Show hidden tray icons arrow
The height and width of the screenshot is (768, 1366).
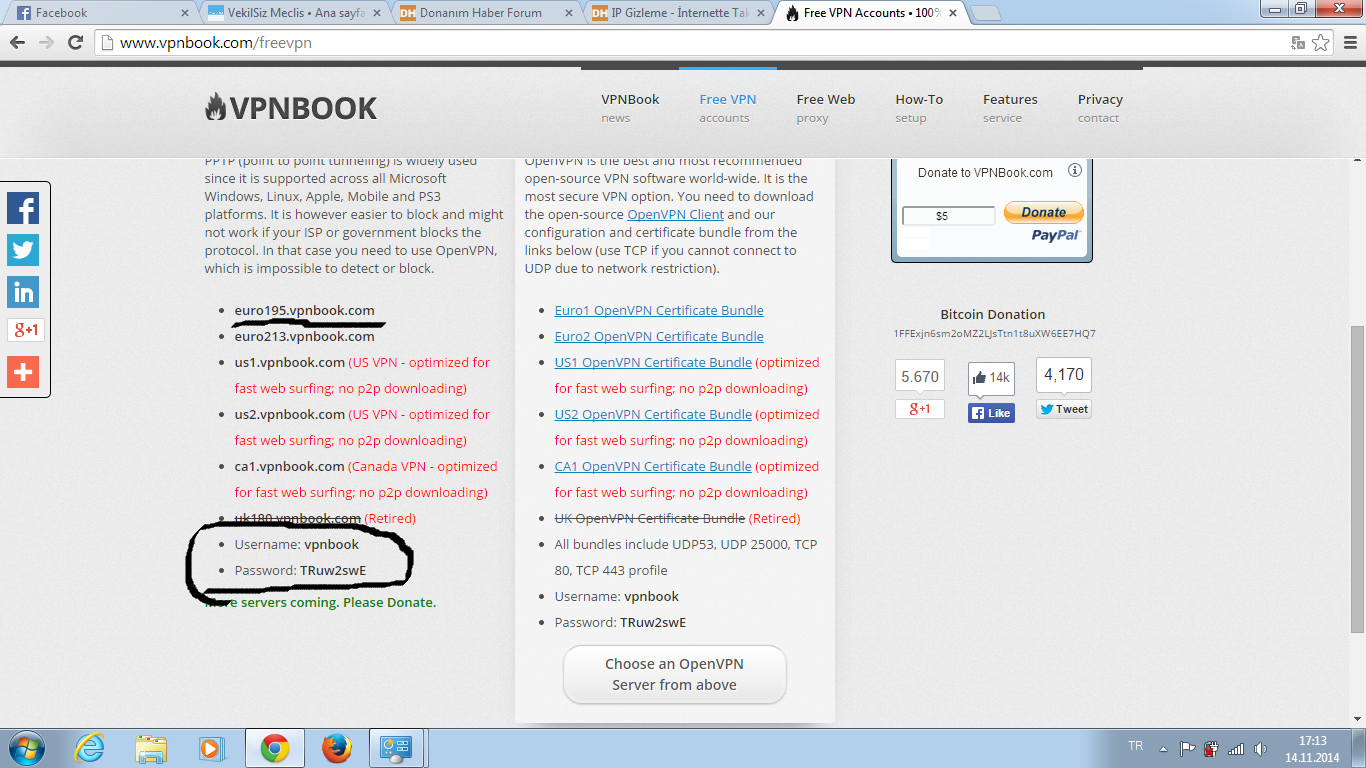coord(1163,748)
